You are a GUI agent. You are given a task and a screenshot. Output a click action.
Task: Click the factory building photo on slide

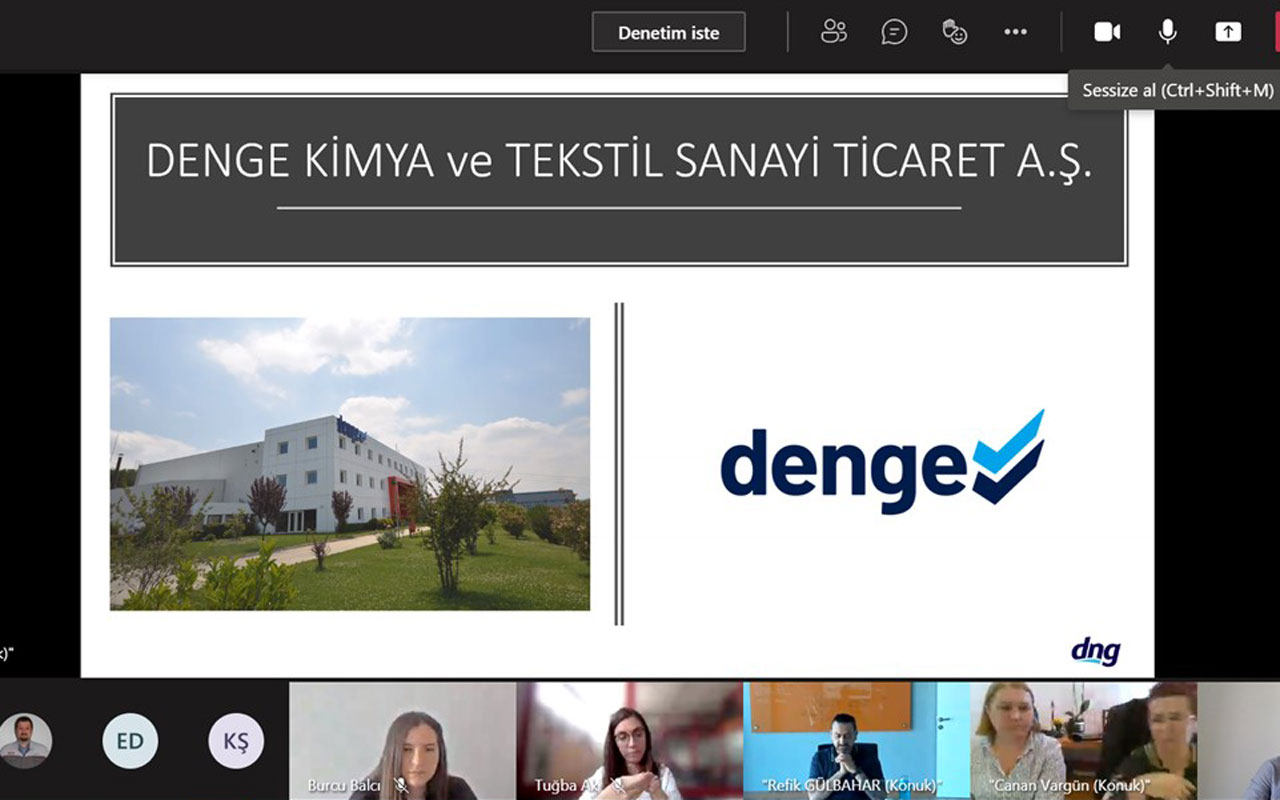coord(349,464)
